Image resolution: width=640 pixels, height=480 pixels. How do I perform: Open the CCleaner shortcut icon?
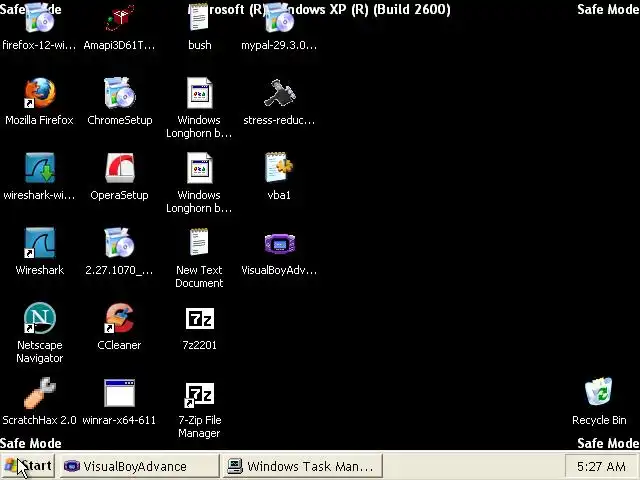tap(119, 318)
